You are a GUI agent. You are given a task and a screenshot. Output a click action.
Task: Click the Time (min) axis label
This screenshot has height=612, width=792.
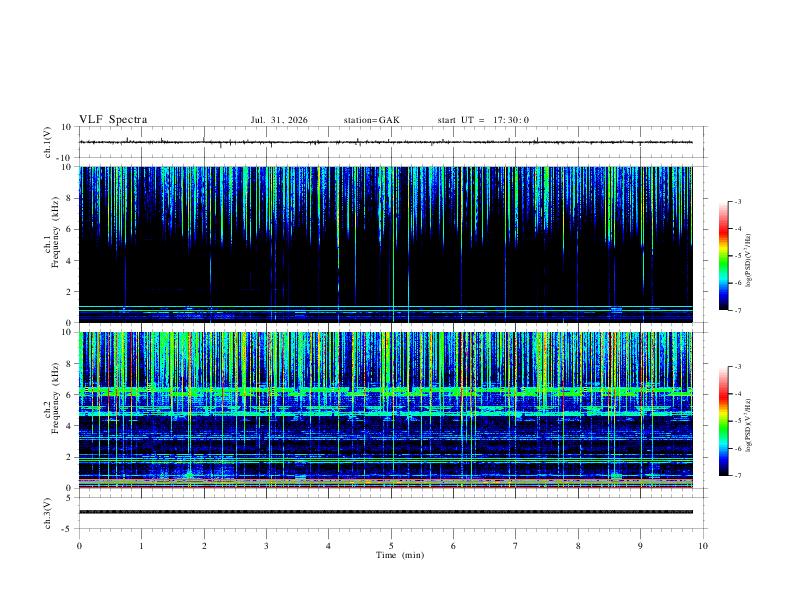(400, 555)
